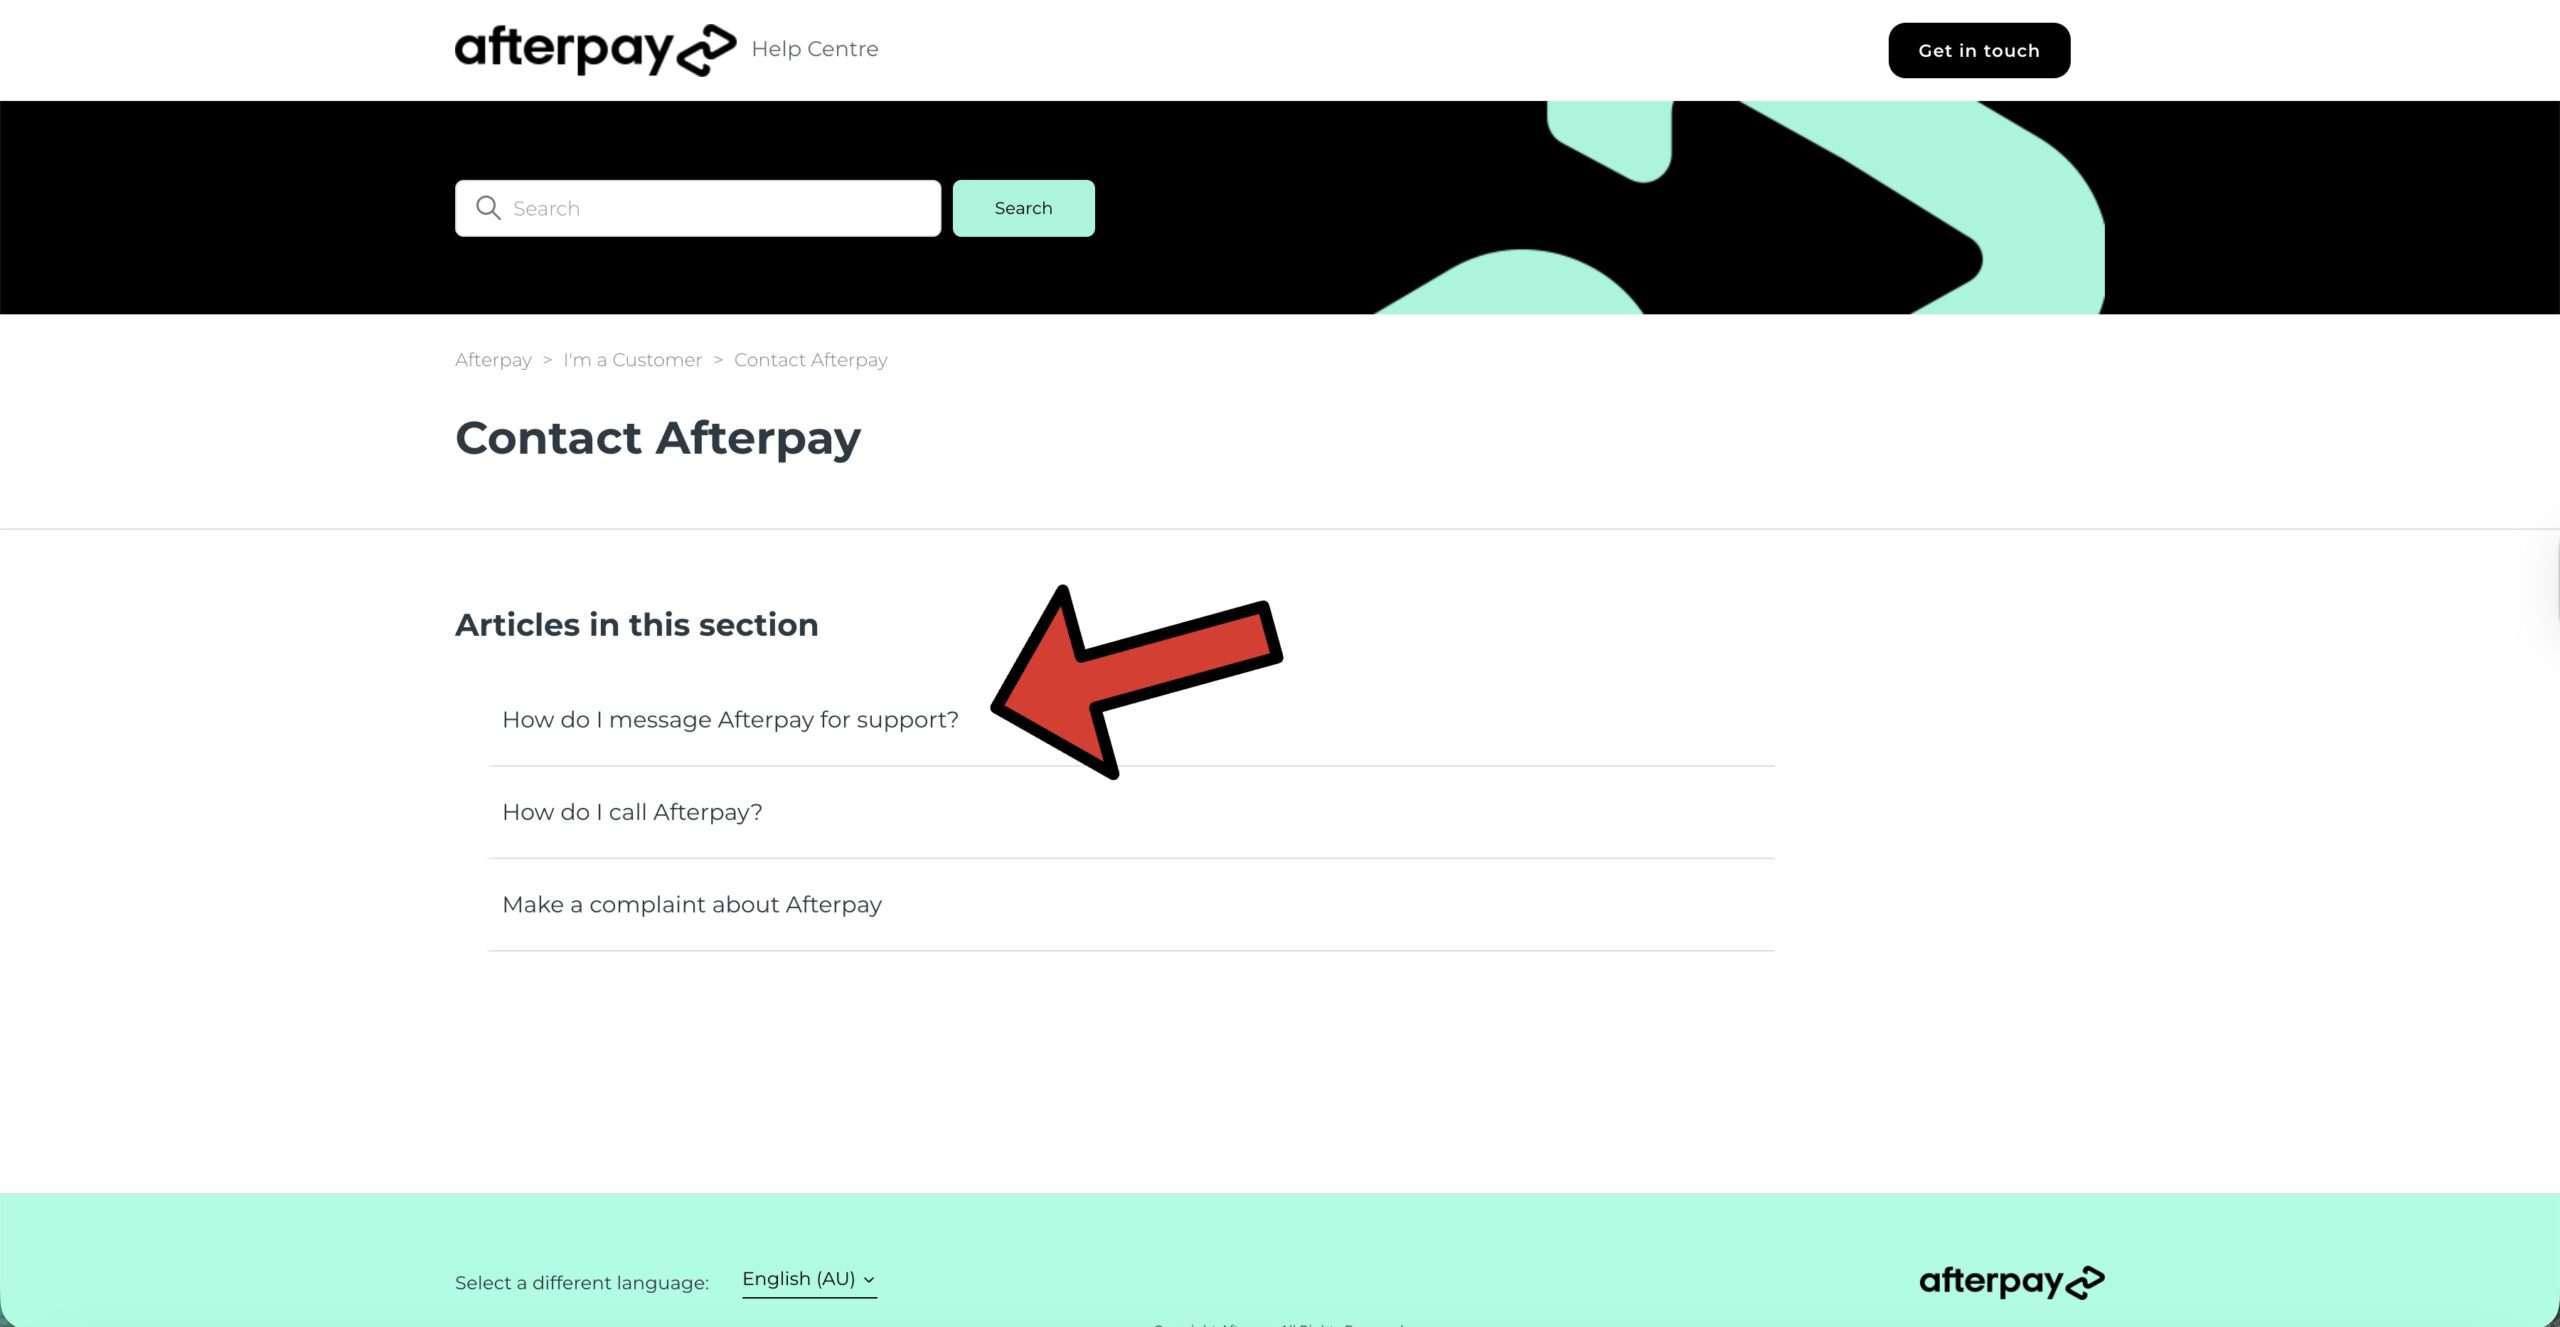Image resolution: width=2560 pixels, height=1327 pixels.
Task: Focus the Search input field
Action: [698, 208]
